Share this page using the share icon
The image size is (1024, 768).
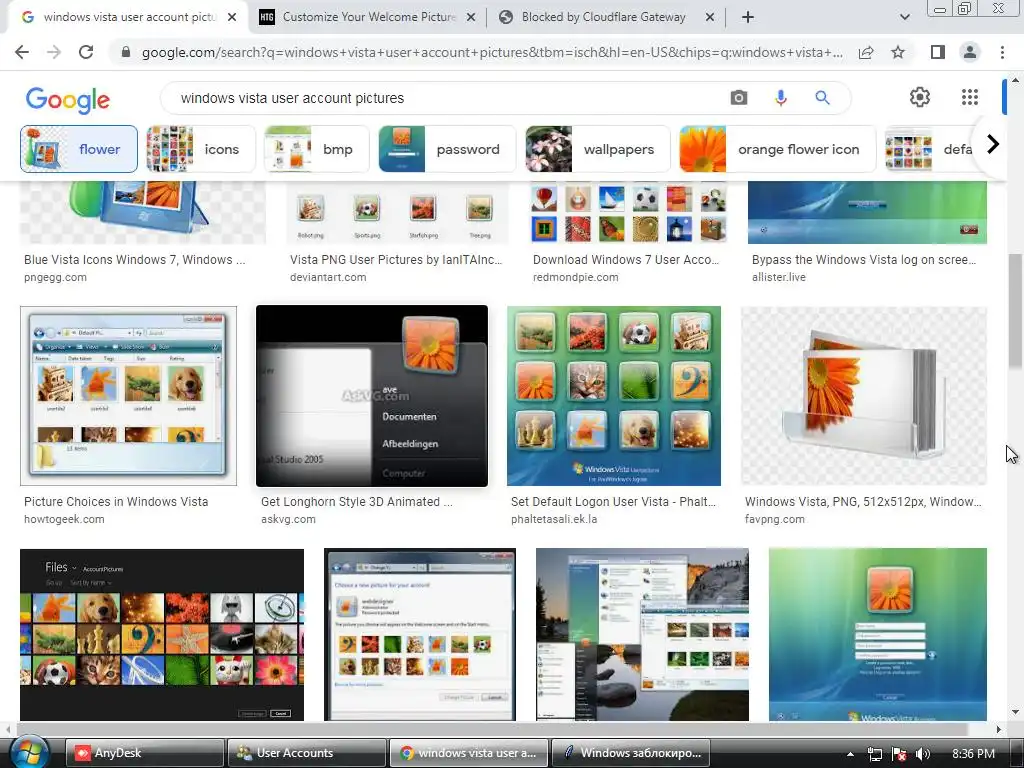pos(866,52)
